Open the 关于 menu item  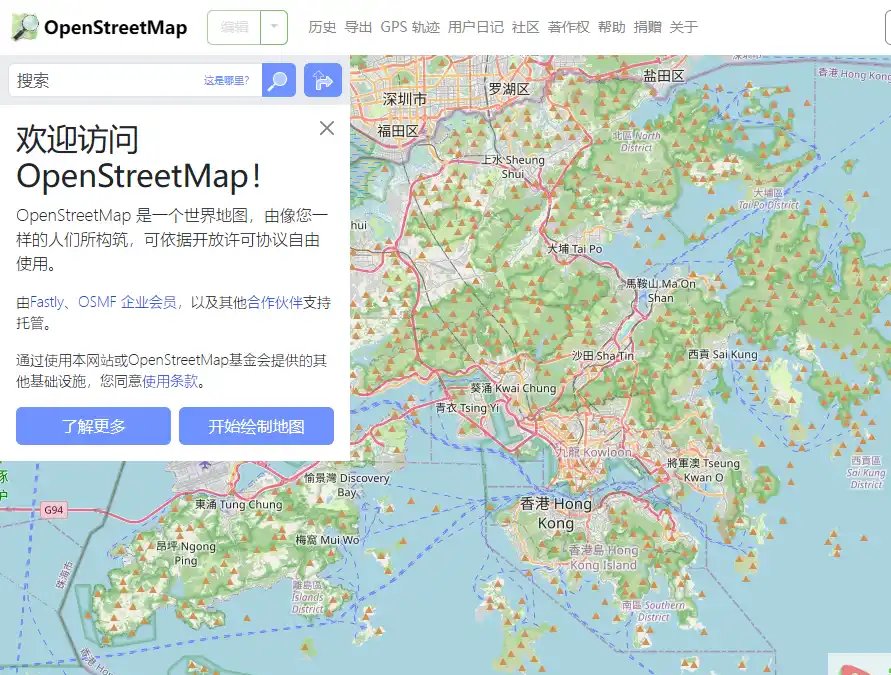tap(684, 27)
